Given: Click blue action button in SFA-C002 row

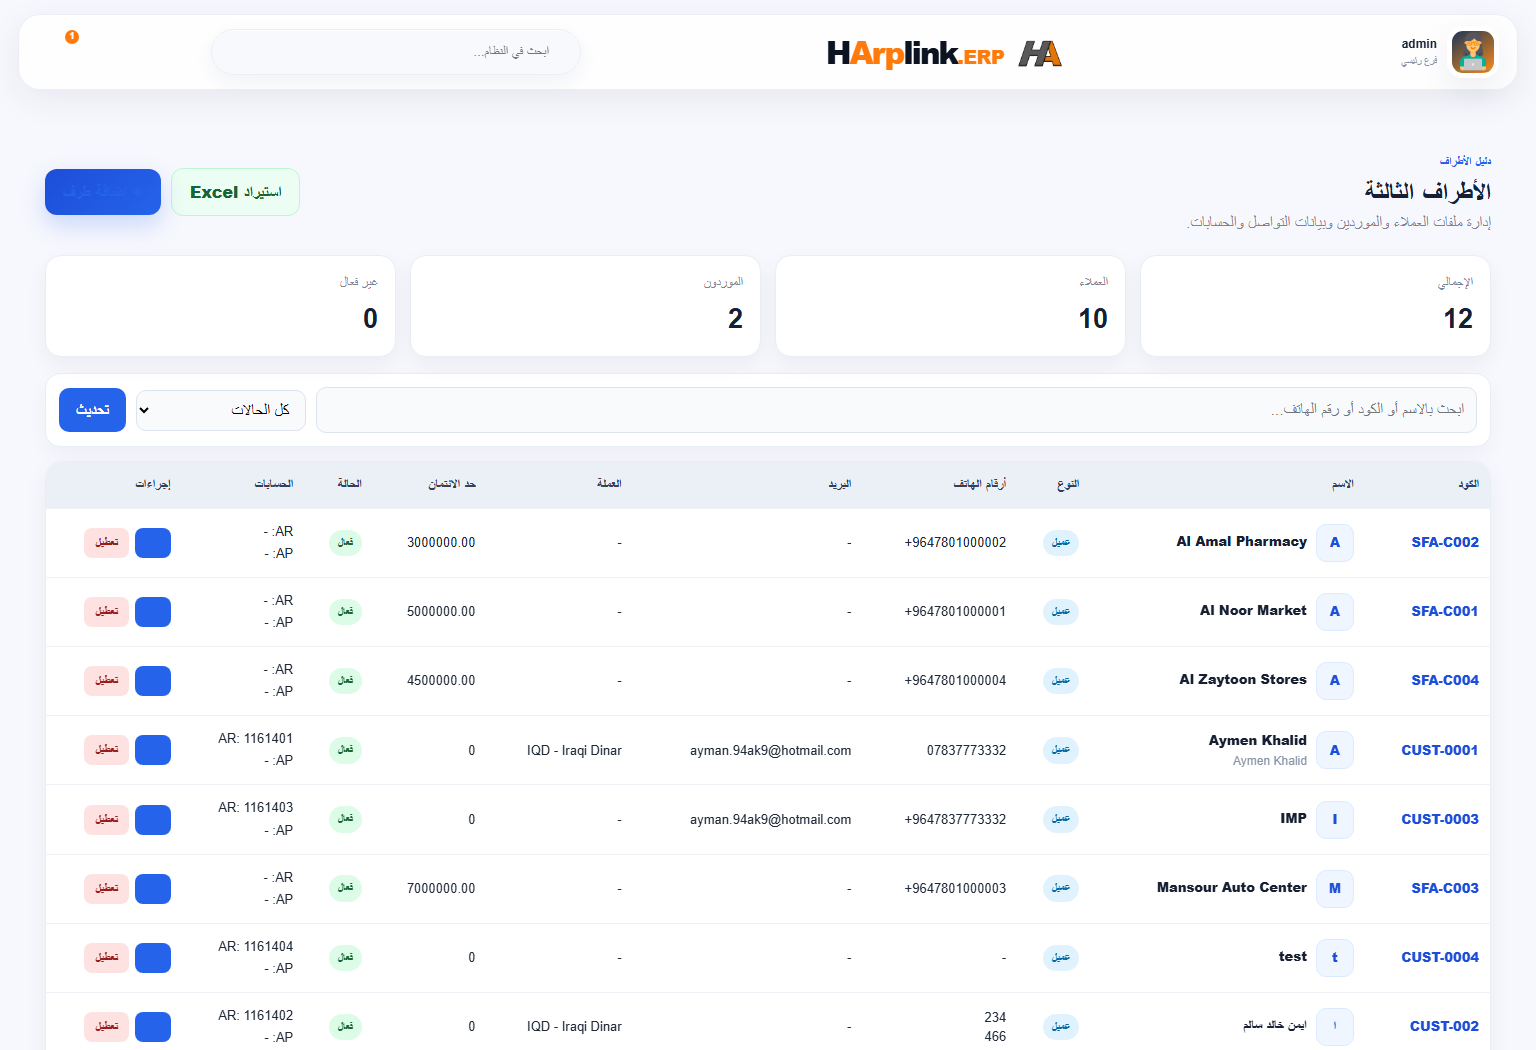Looking at the screenshot, I should [153, 543].
